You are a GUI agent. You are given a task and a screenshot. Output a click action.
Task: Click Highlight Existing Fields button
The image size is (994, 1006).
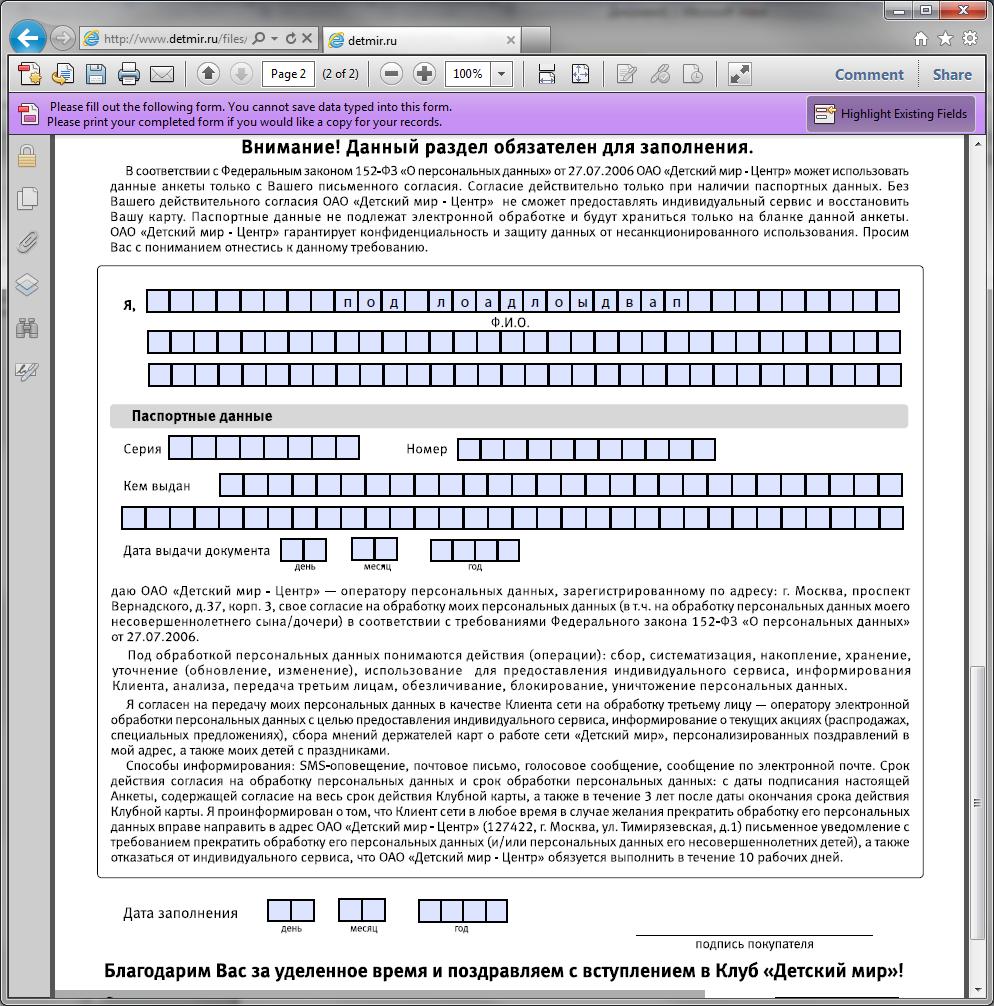[891, 114]
